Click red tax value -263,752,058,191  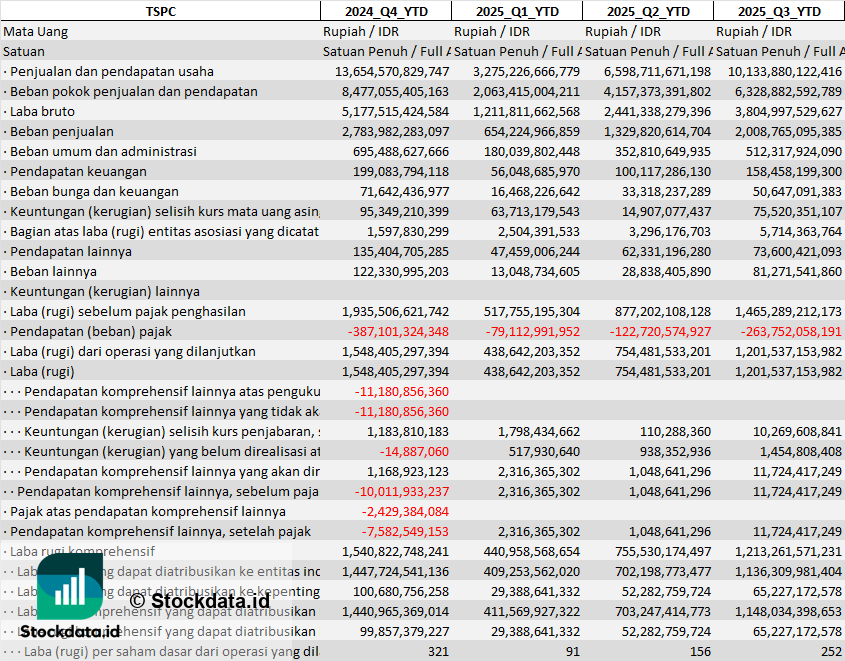click(x=791, y=331)
